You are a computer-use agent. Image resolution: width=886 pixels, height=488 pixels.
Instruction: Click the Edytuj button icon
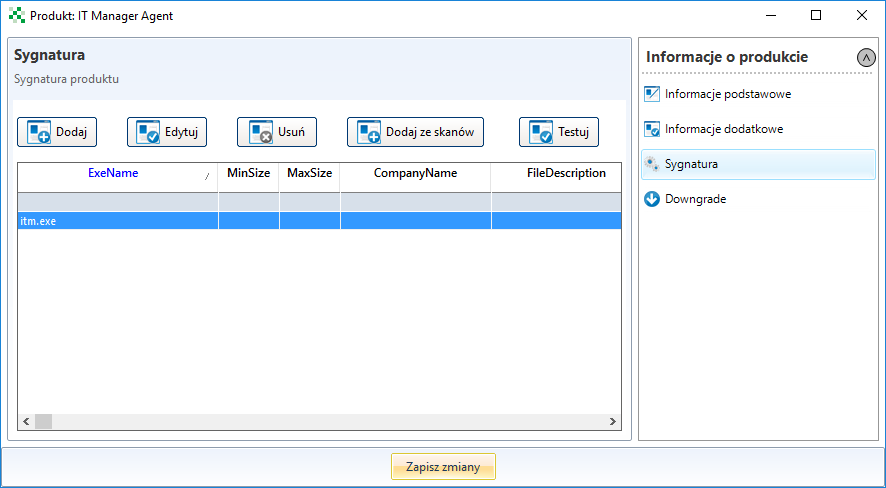(149, 132)
